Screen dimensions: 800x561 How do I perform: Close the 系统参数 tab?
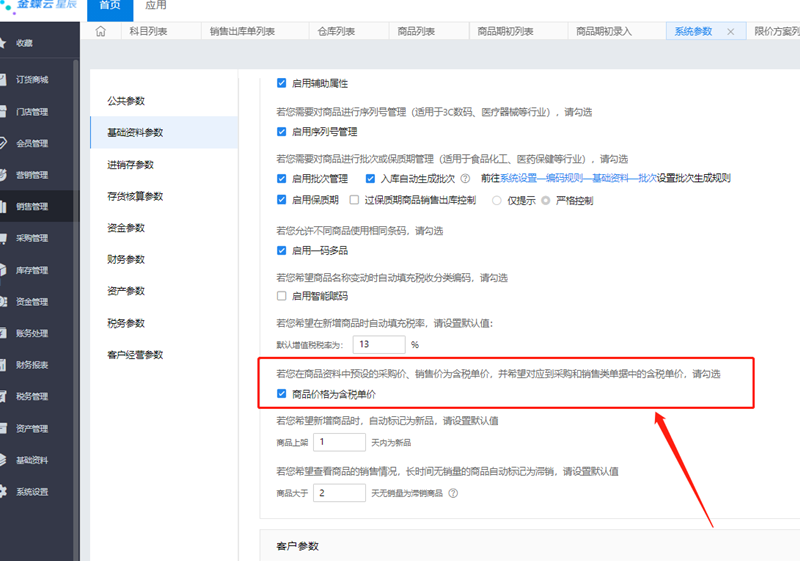coord(730,32)
